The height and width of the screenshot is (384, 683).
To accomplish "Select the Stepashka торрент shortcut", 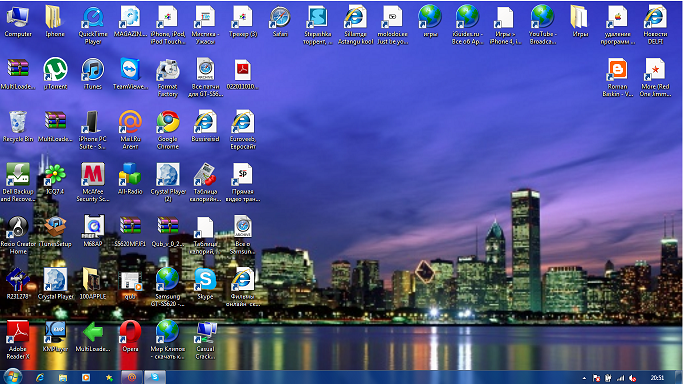I will pos(318,25).
